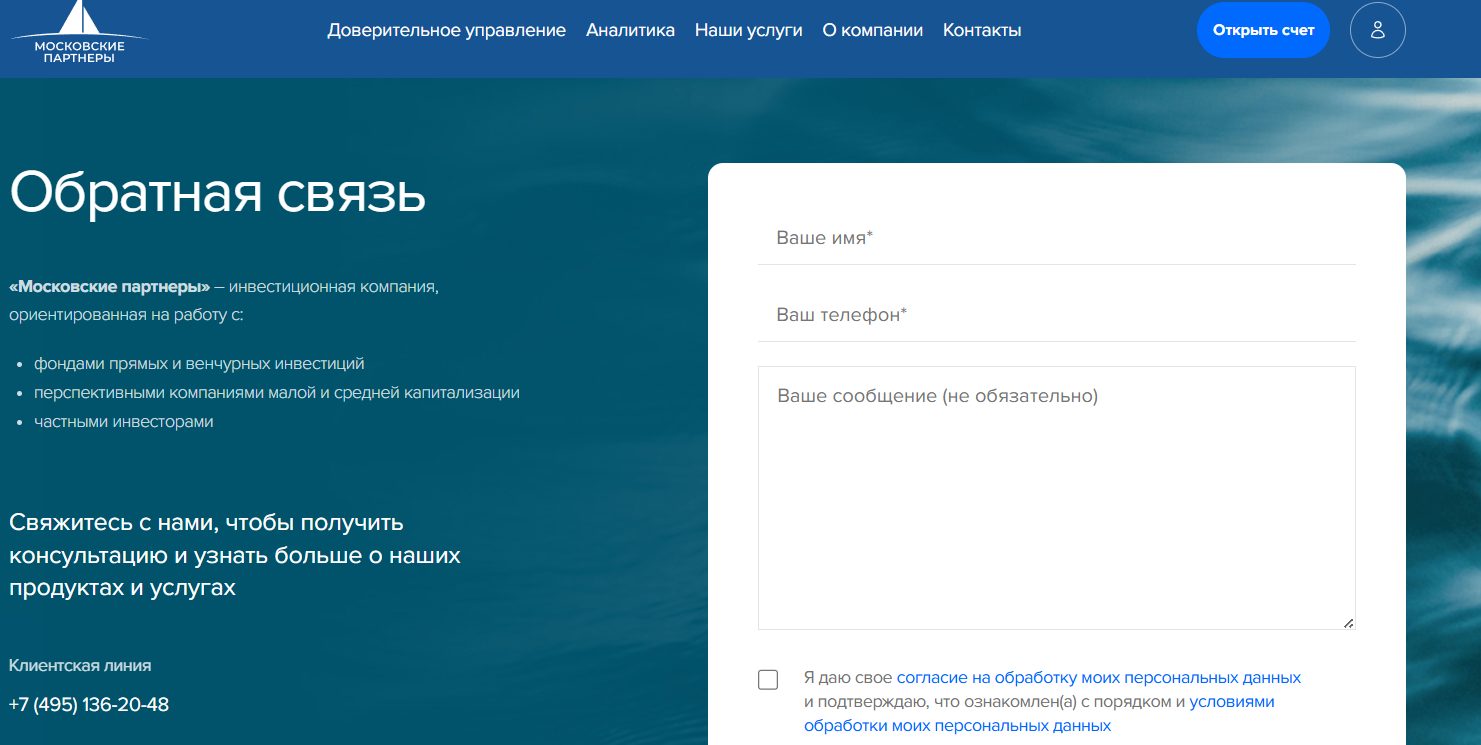This screenshot has width=1481, height=745.
Task: Tick the personal data consent checkbox
Action: (x=768, y=680)
